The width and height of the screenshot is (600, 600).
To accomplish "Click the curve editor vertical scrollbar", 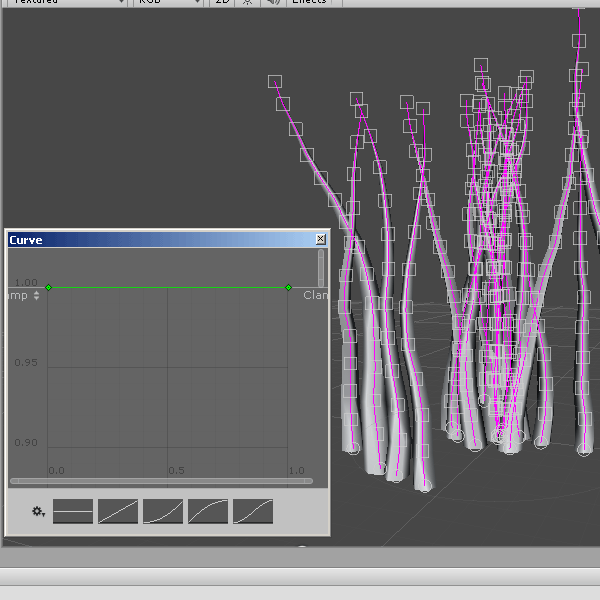I will (x=321, y=268).
